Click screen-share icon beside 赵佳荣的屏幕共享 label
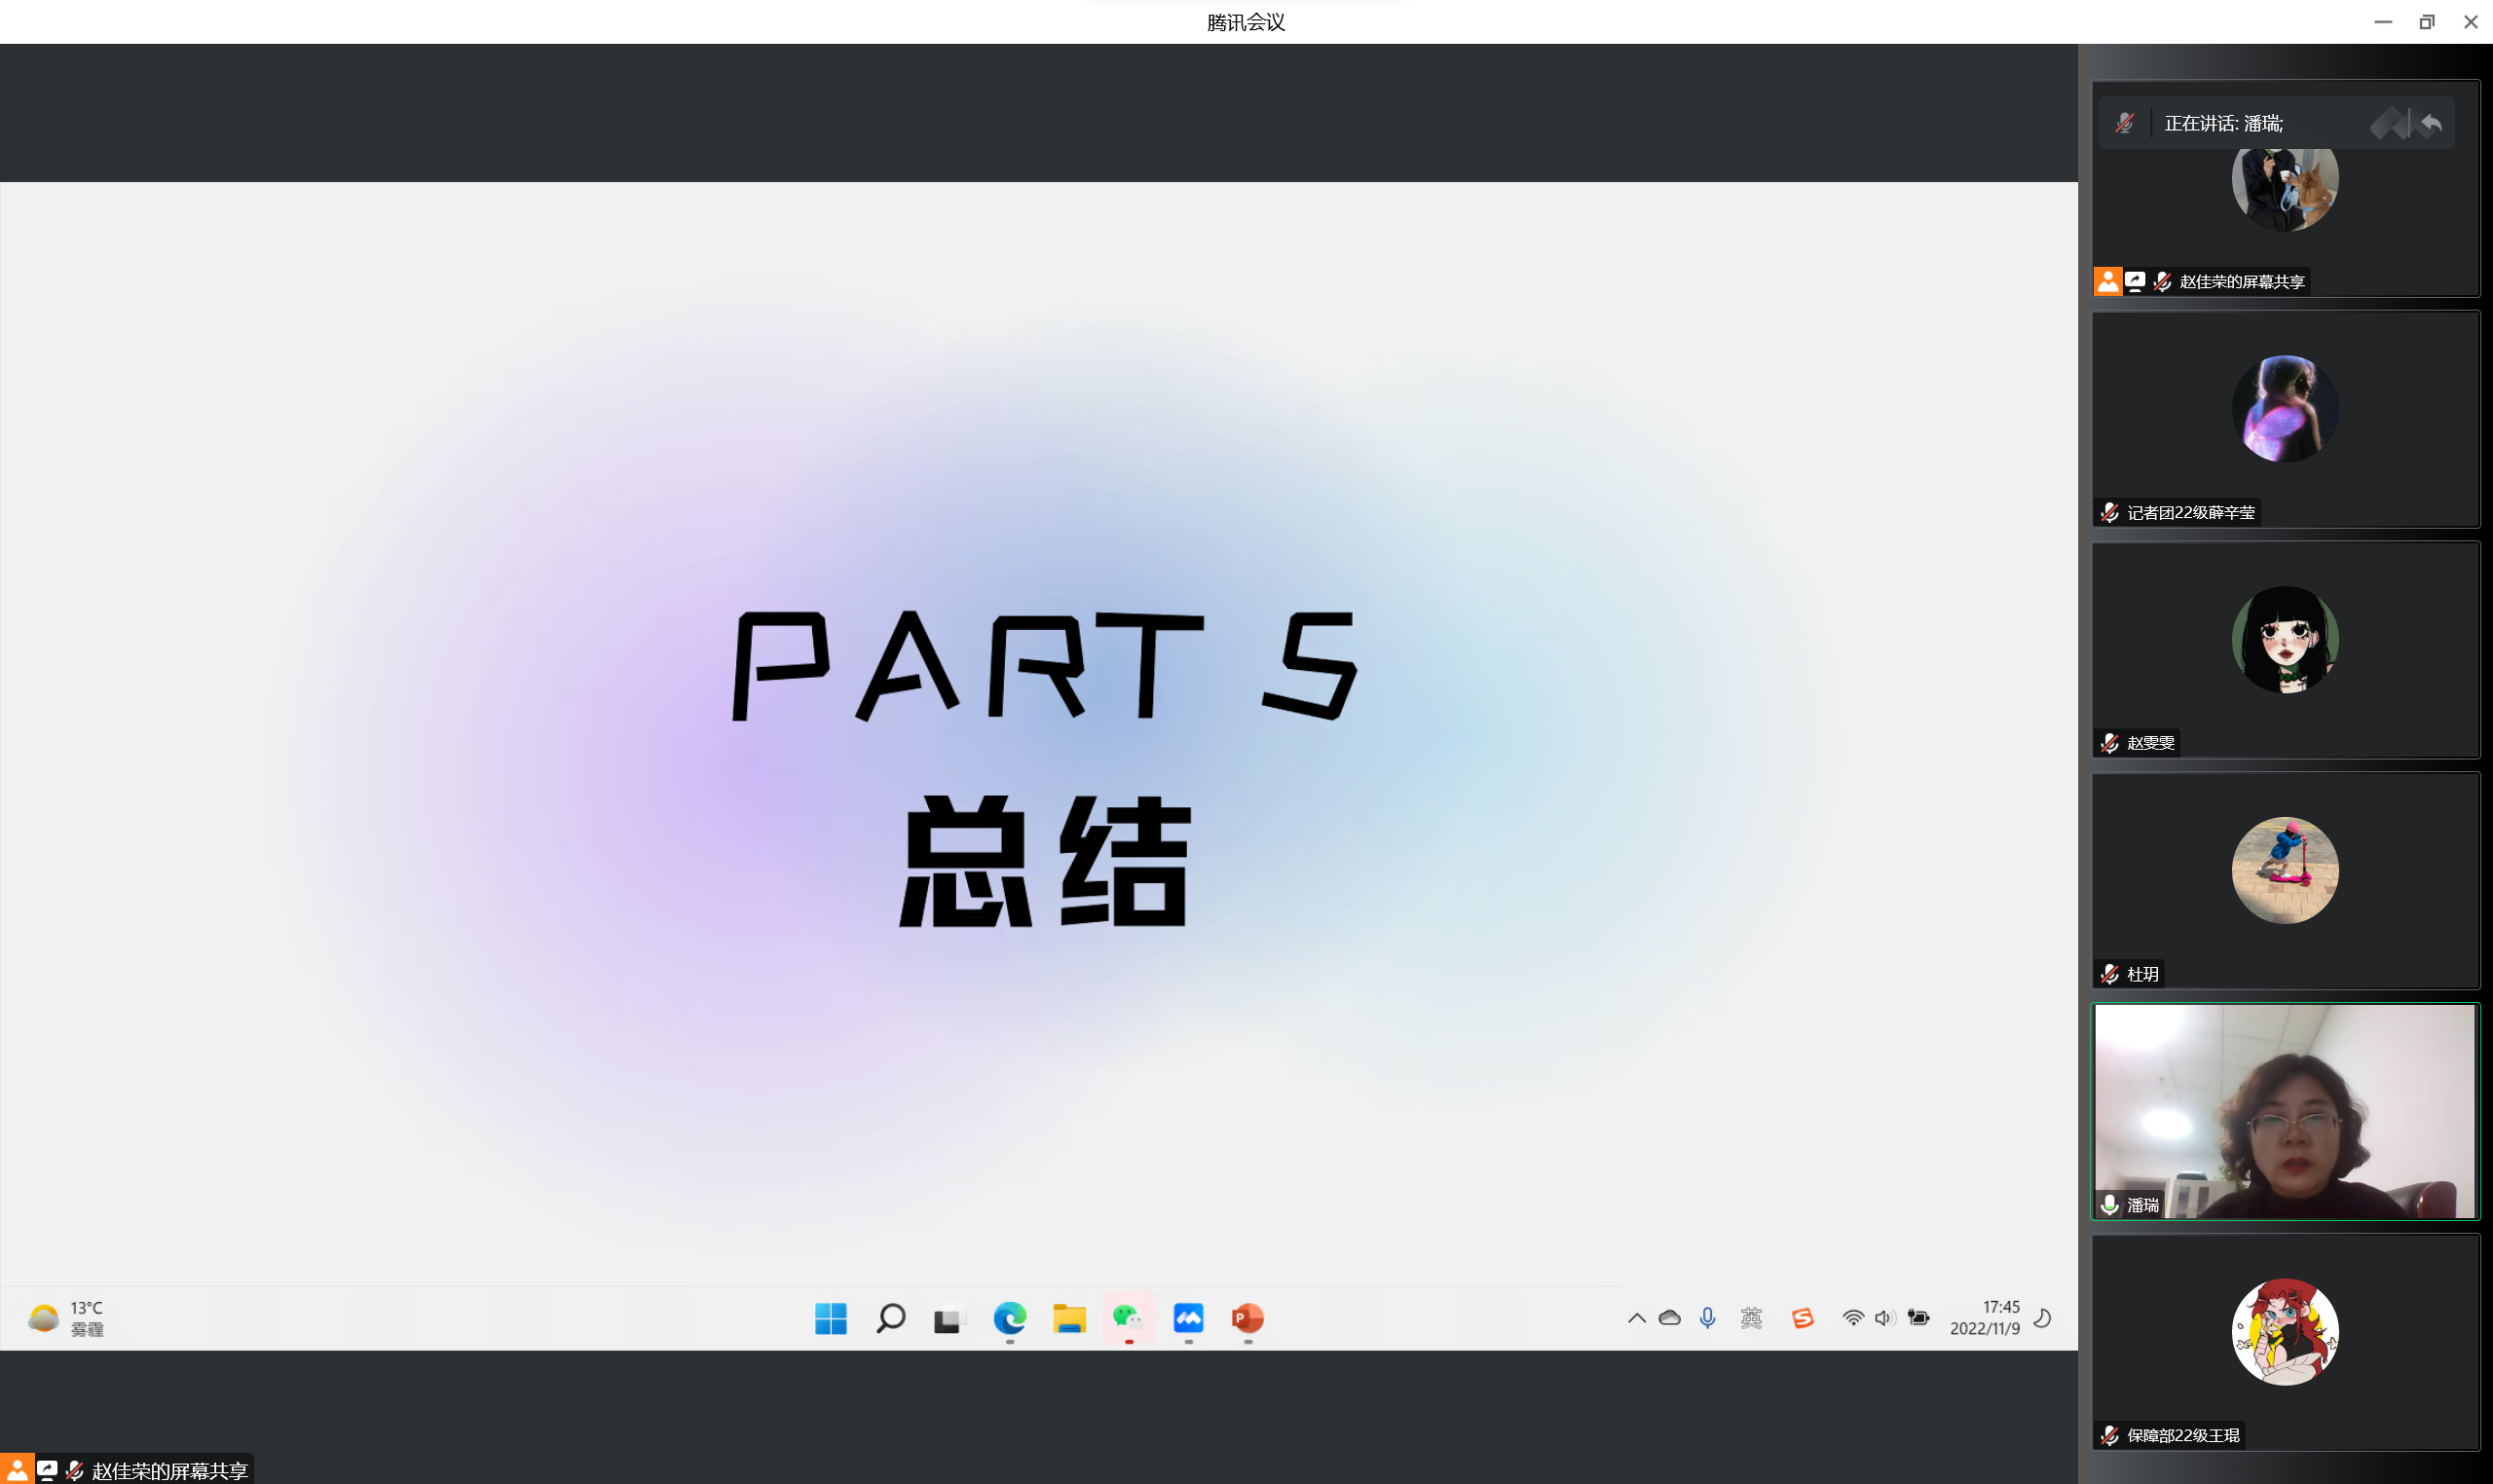This screenshot has width=2493, height=1484. (x=2135, y=281)
